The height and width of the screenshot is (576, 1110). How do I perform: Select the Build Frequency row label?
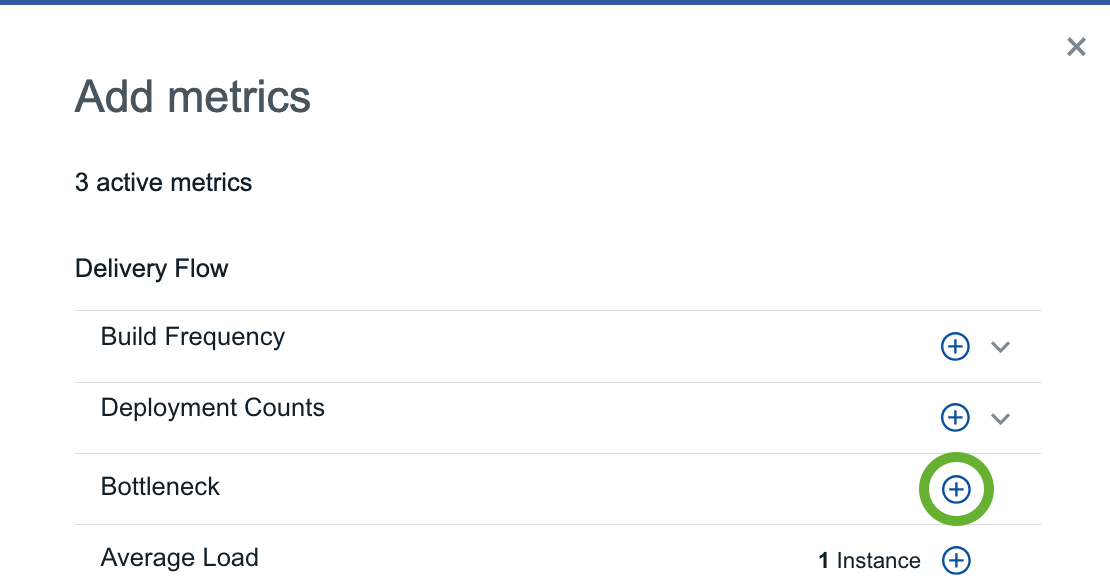point(193,337)
